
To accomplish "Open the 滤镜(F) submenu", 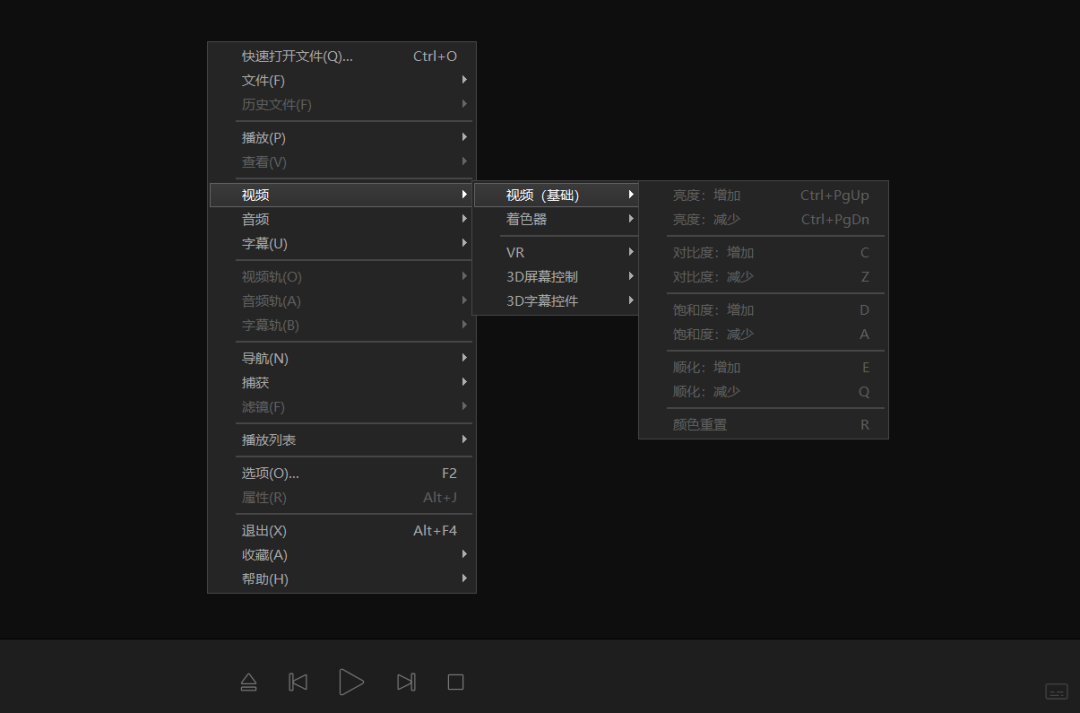I will (x=342, y=406).
